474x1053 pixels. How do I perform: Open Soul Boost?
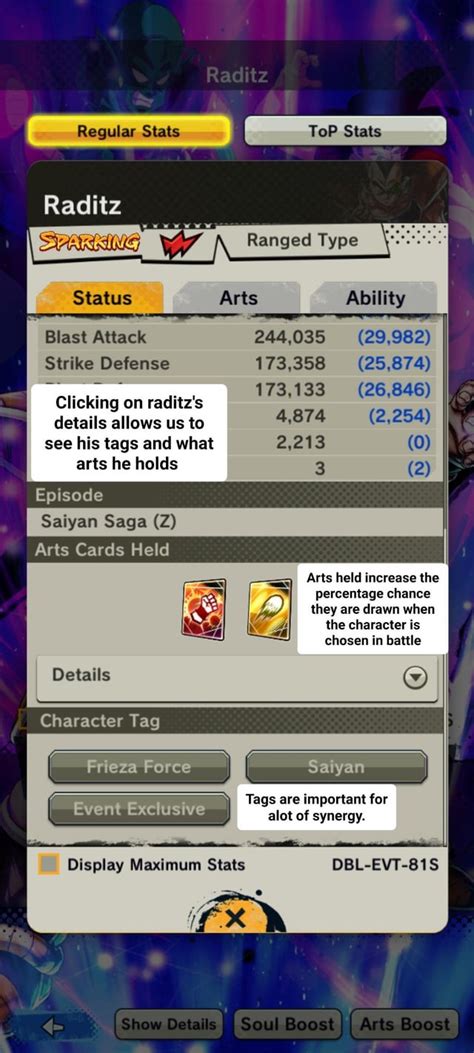(287, 1025)
